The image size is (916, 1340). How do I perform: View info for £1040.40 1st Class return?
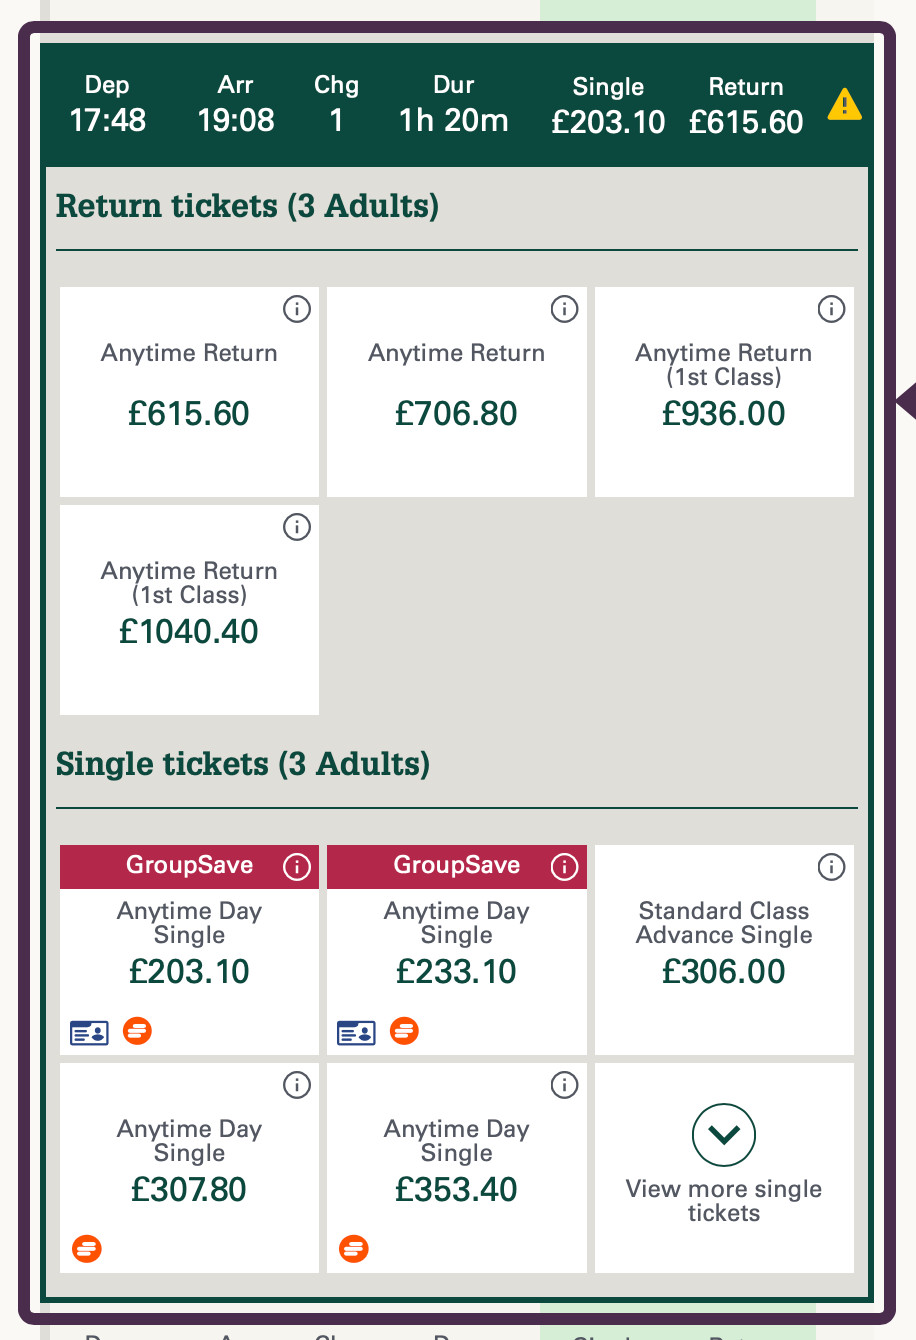pyautogui.click(x=297, y=527)
